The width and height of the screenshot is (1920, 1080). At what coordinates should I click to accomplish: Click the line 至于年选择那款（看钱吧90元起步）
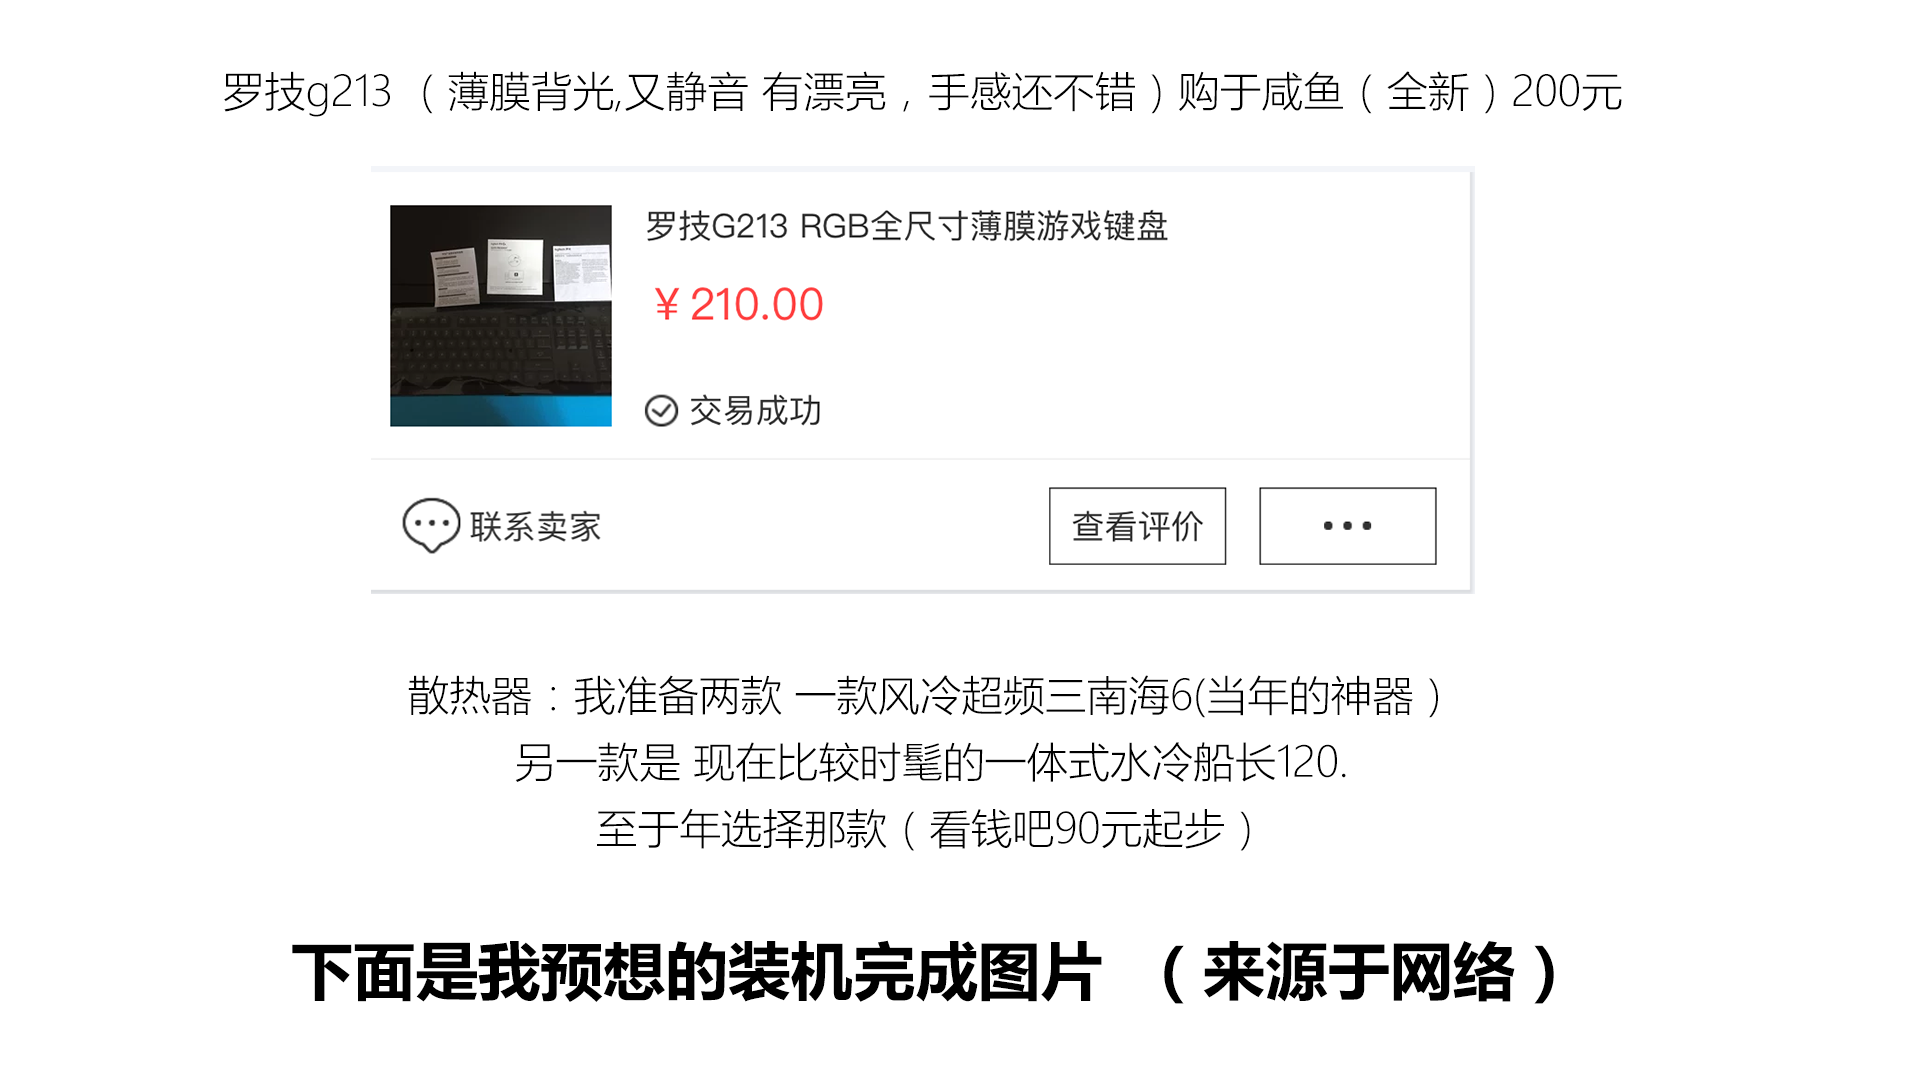click(x=925, y=829)
